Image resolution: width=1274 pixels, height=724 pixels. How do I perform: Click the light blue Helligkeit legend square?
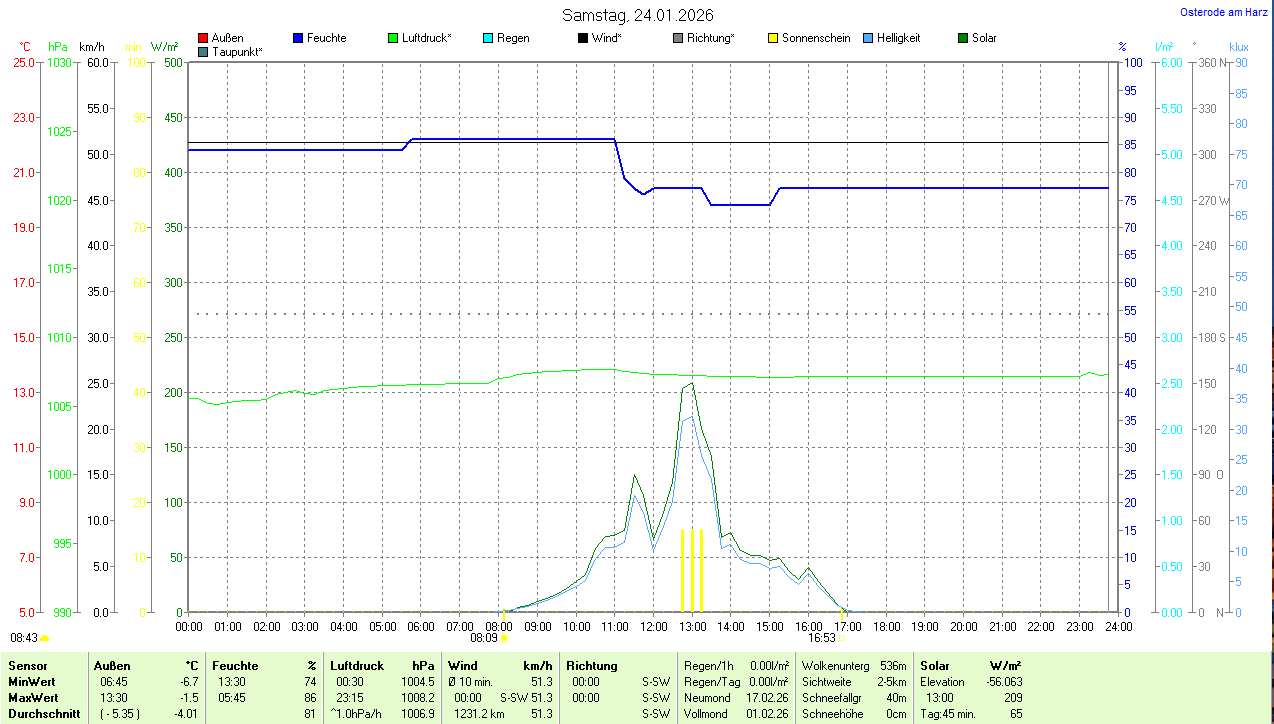[868, 38]
